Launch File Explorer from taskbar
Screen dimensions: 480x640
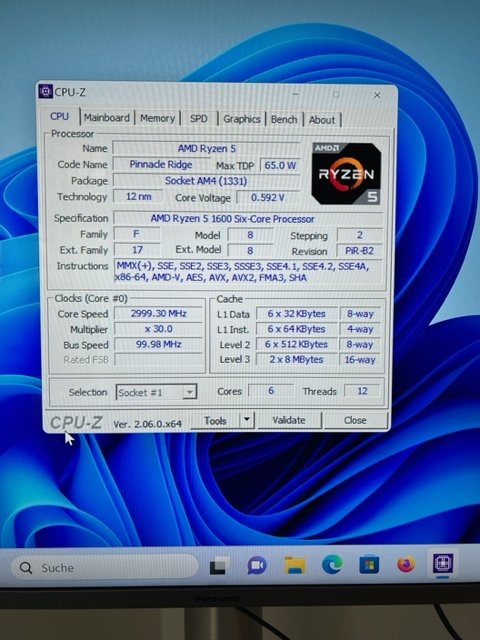pos(295,565)
